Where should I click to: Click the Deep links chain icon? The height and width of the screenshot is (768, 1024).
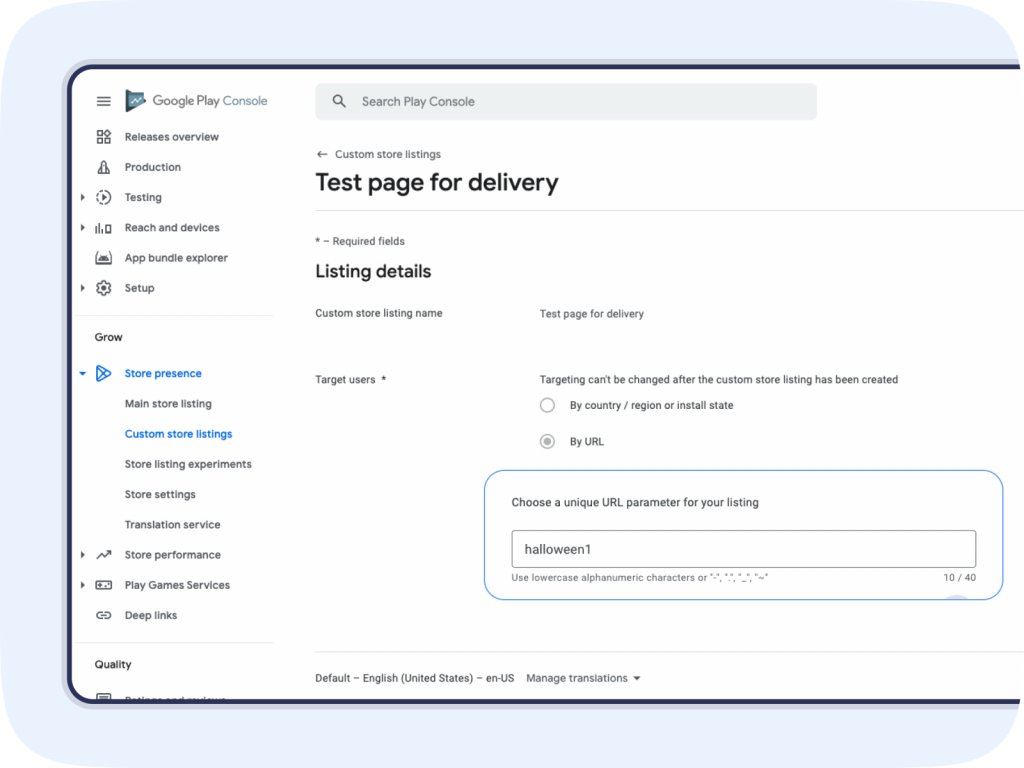click(x=103, y=615)
